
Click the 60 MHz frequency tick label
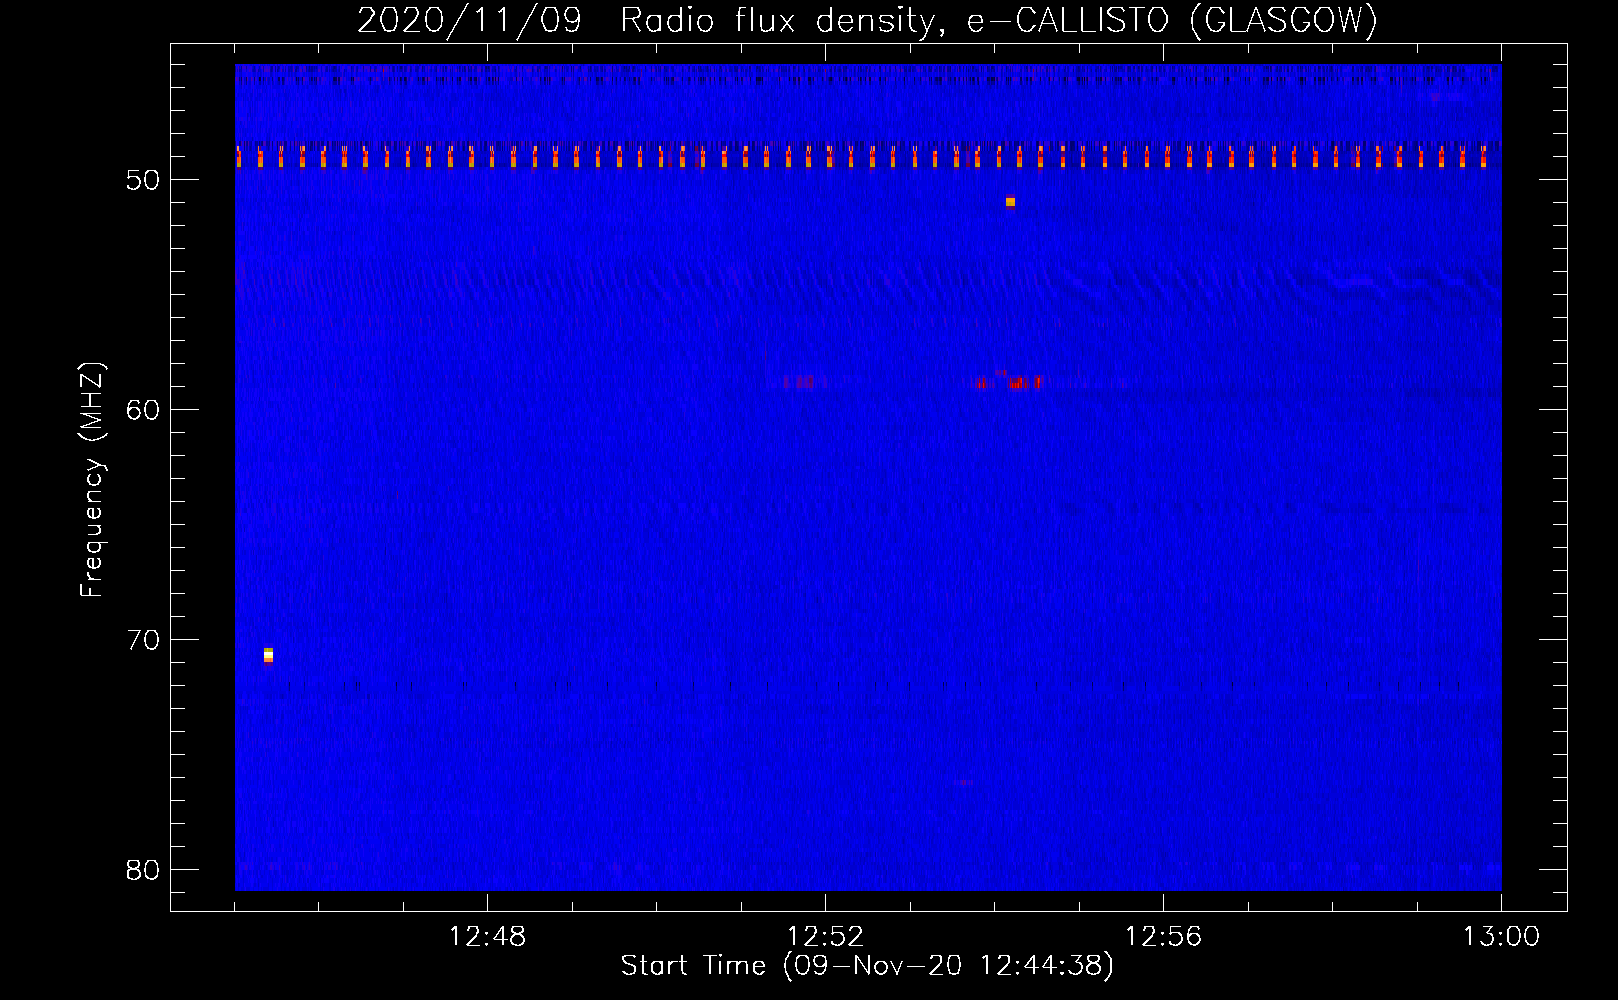[143, 410]
